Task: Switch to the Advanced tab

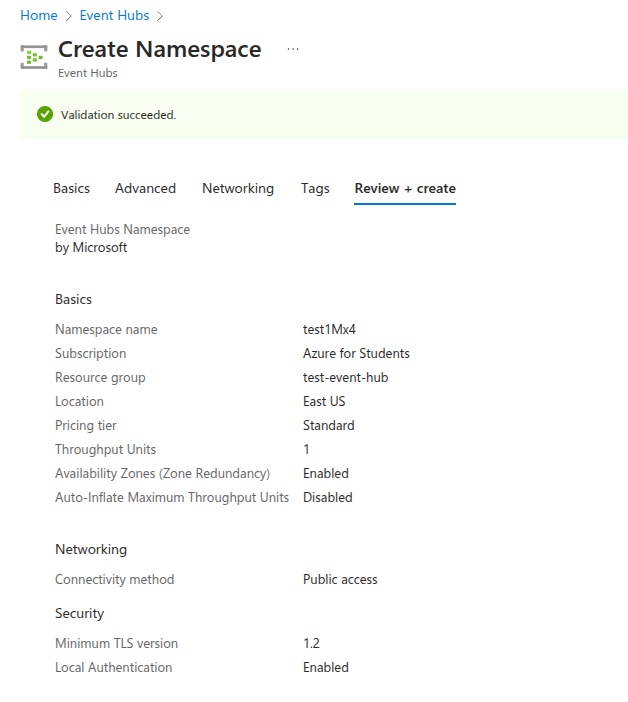Action: (x=145, y=188)
